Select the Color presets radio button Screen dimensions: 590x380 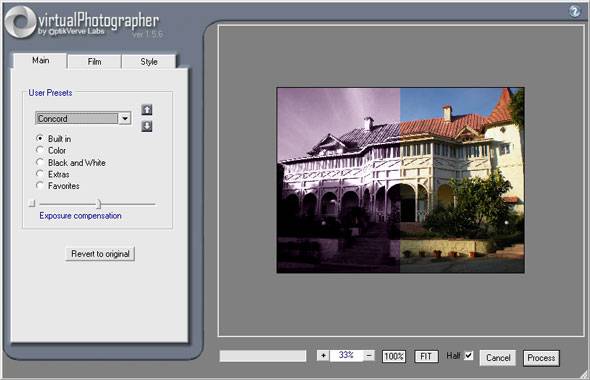(40, 150)
